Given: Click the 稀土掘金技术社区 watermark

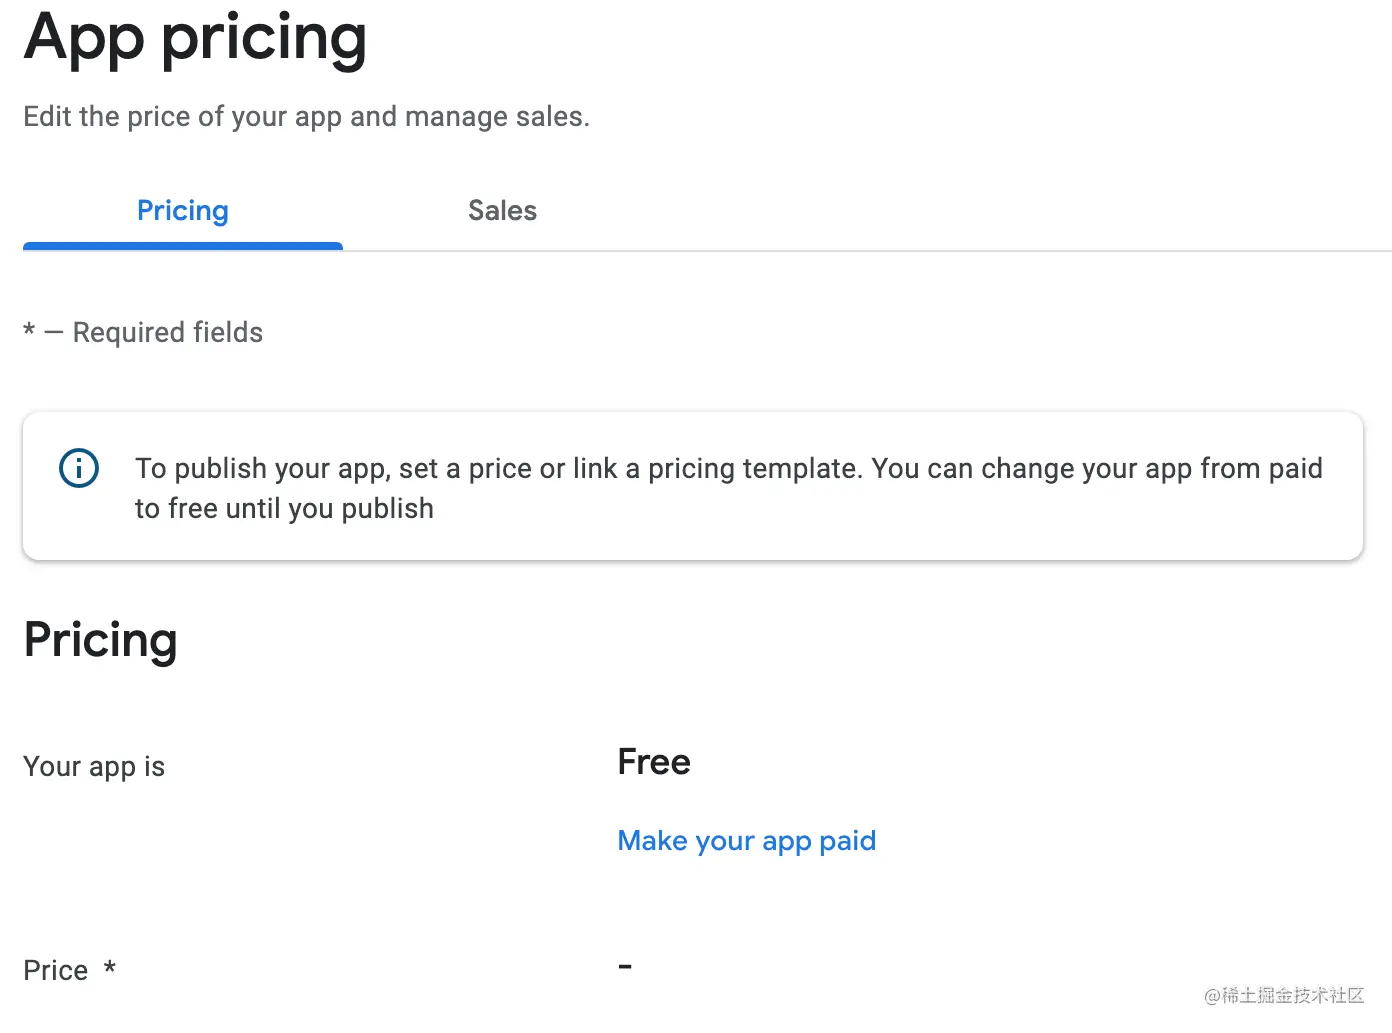Looking at the screenshot, I should click(x=1284, y=995).
